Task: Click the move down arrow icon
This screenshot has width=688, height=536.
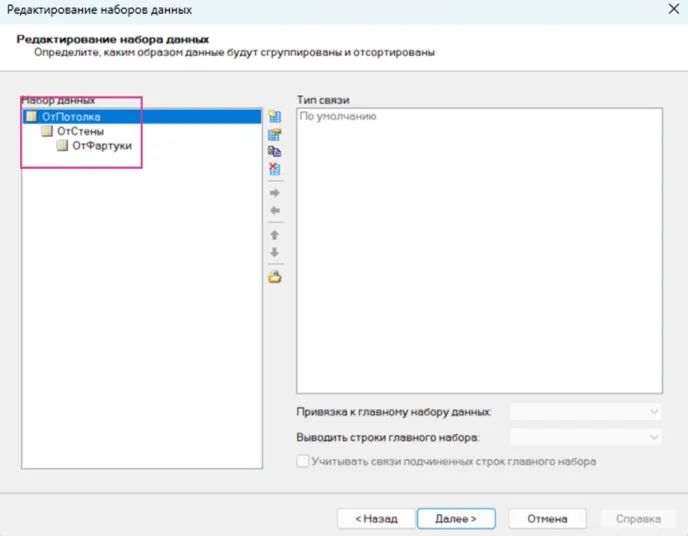Action: click(x=274, y=252)
